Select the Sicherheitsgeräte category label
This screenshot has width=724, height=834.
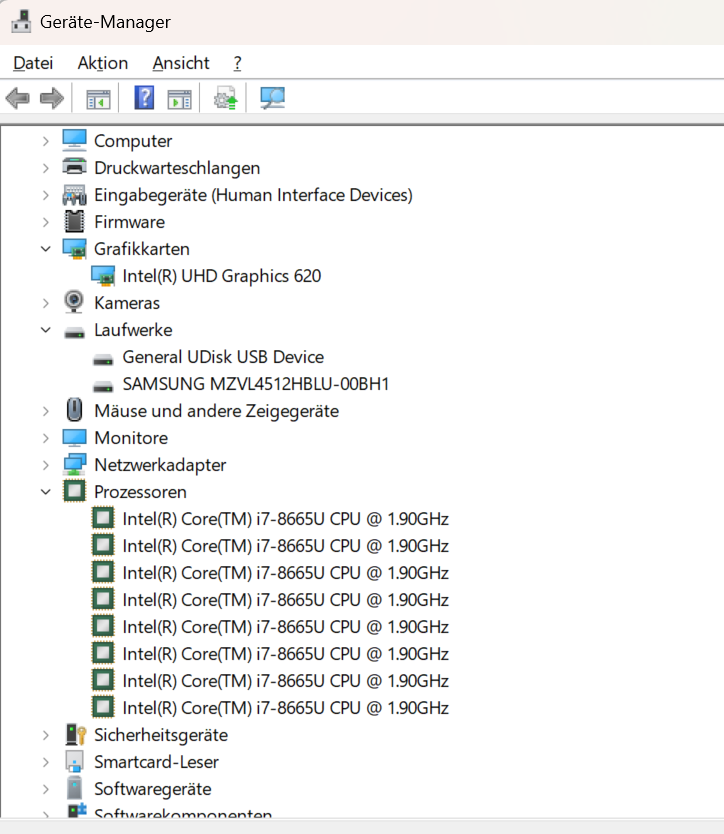pos(161,736)
